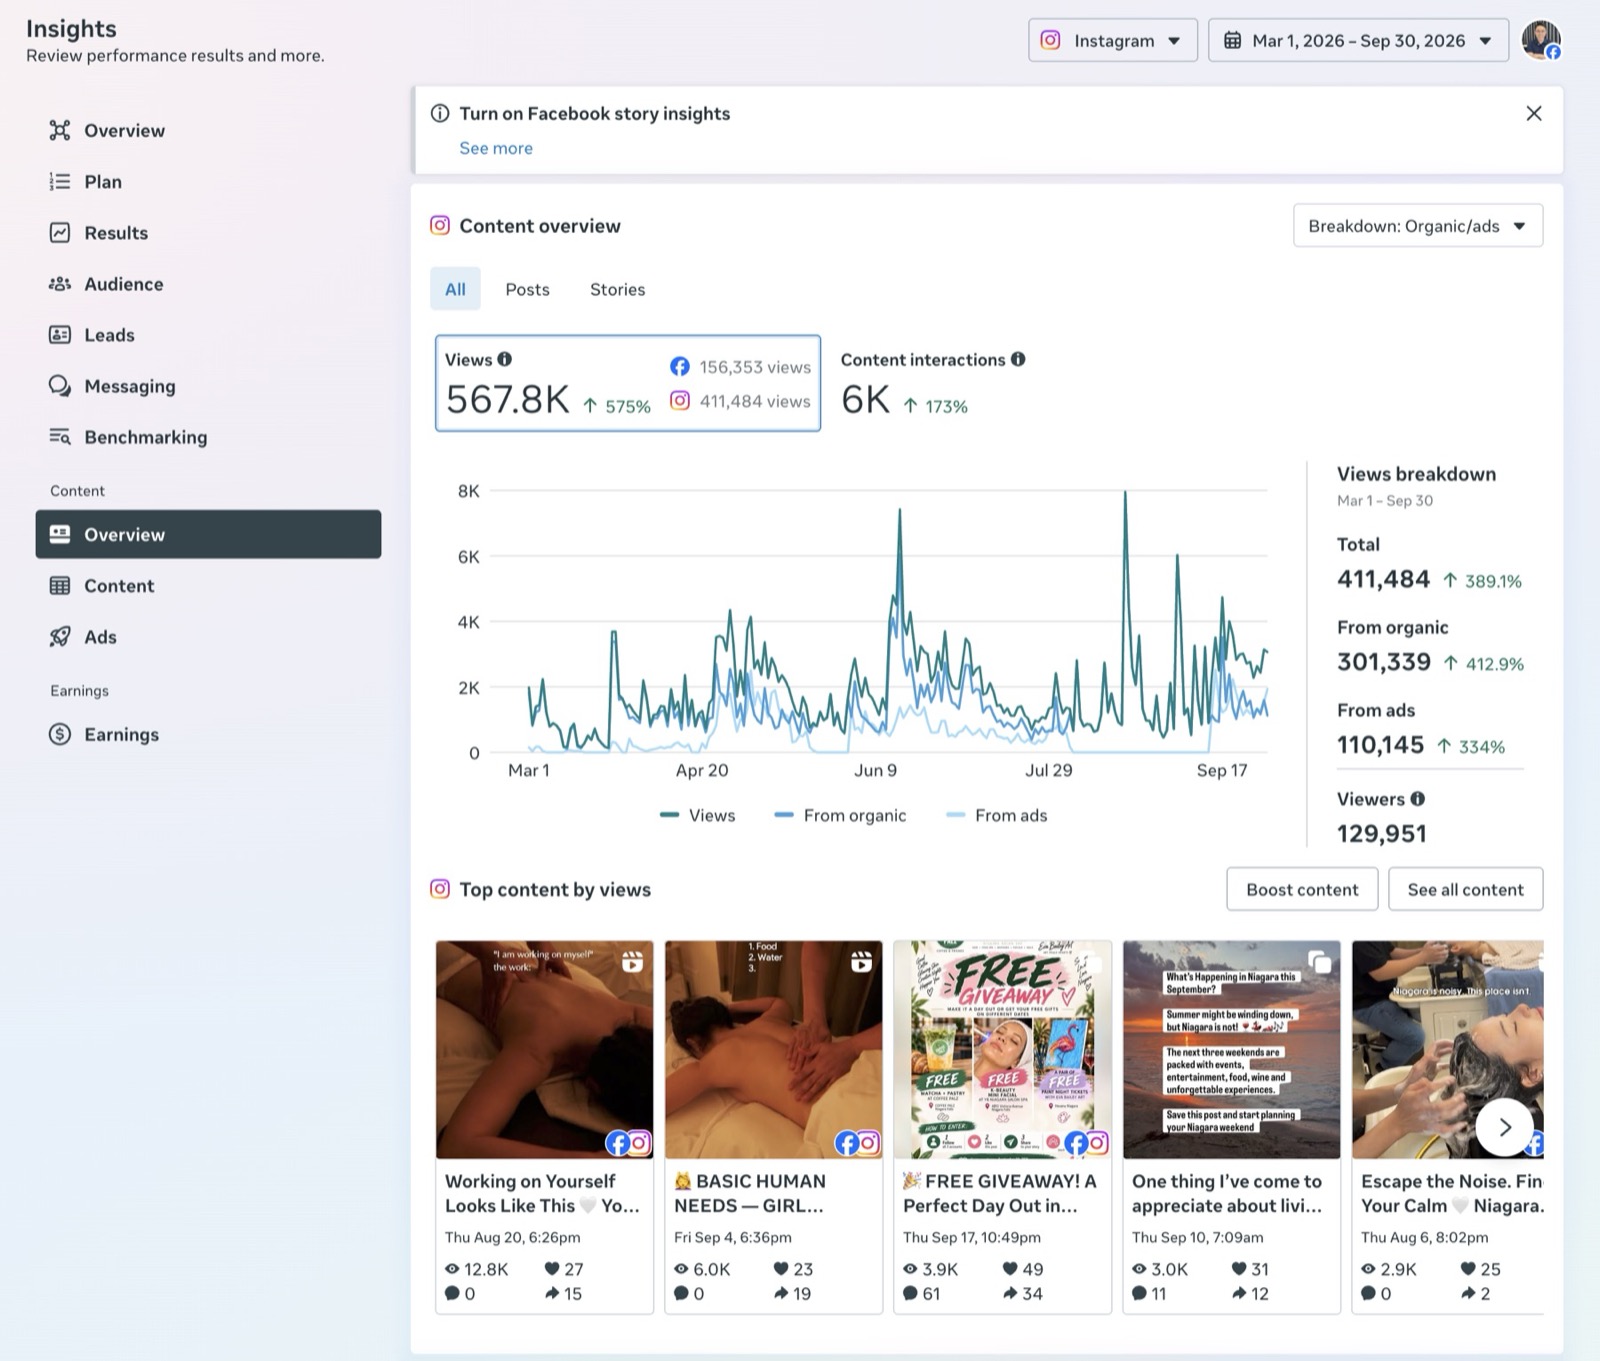Viewport: 1600px width, 1361px height.
Task: Open the profile avatar in header
Action: coord(1541,41)
